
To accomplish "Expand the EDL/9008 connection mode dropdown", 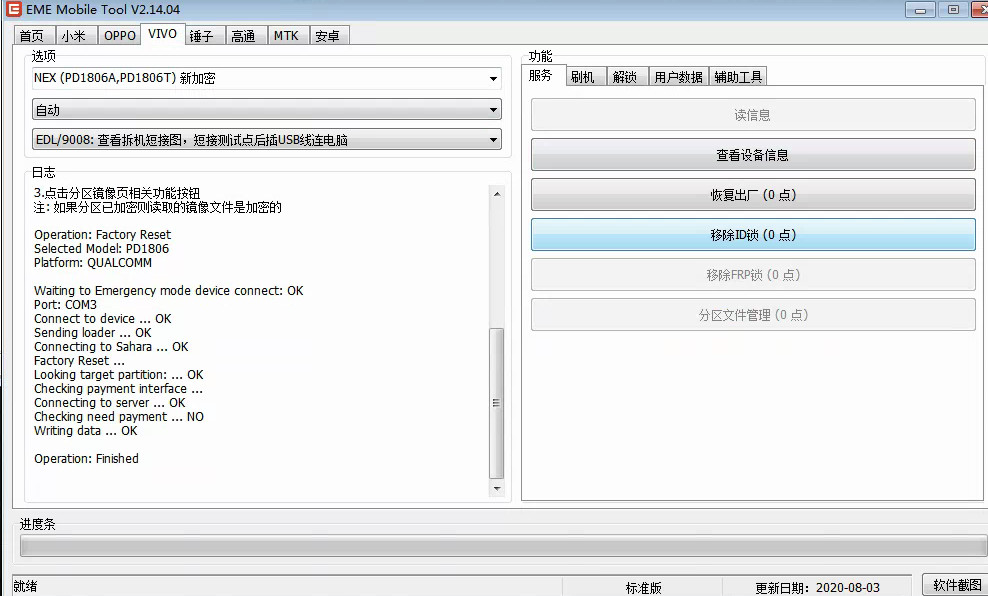I will [x=267, y=140].
